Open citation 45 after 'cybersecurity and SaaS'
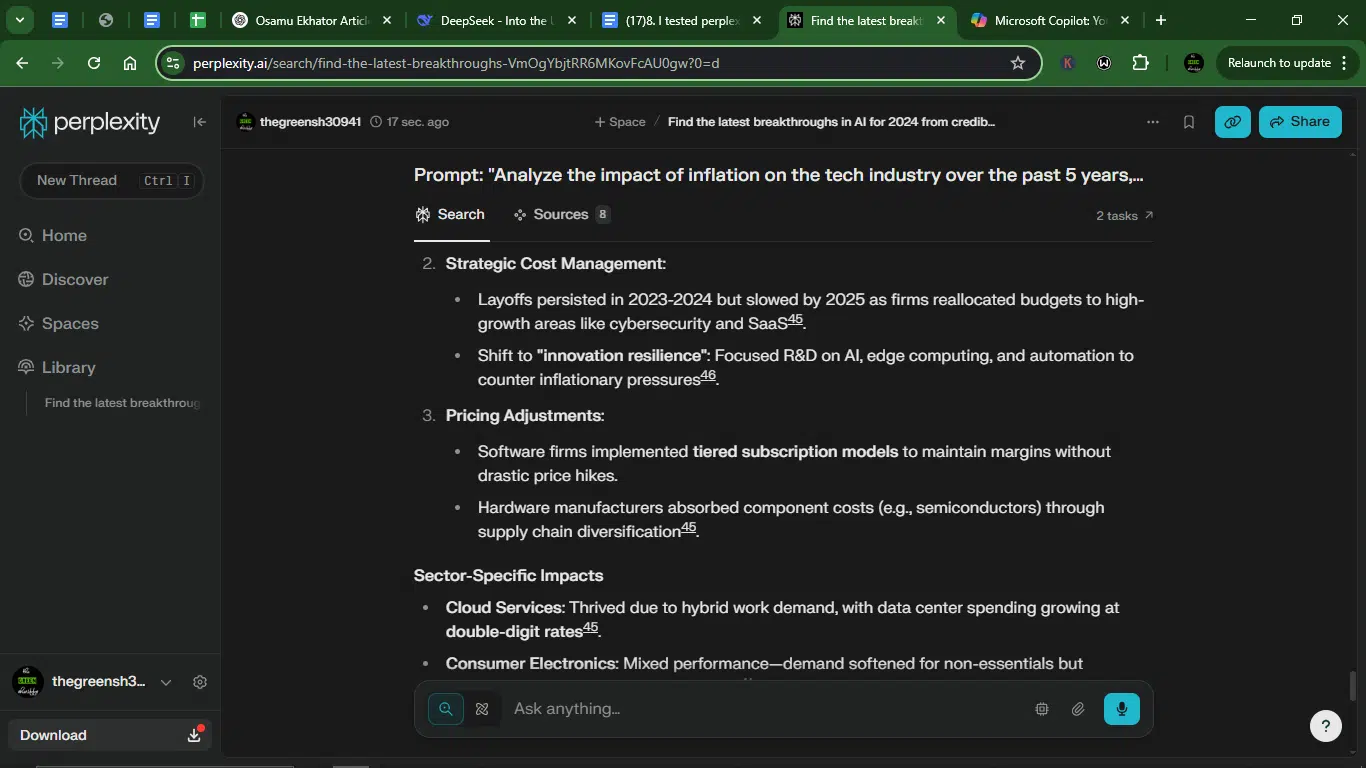Screen dimensions: 1366x768 (x=795, y=320)
